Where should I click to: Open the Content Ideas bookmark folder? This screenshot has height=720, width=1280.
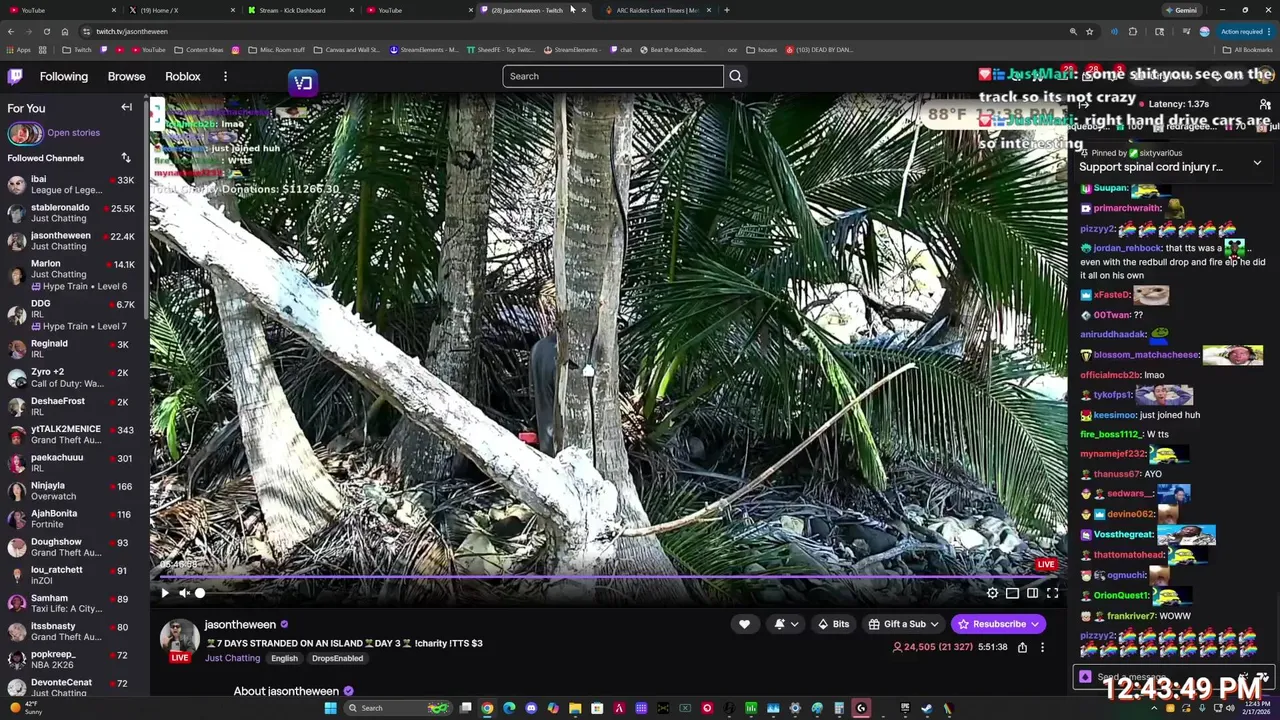(199, 49)
